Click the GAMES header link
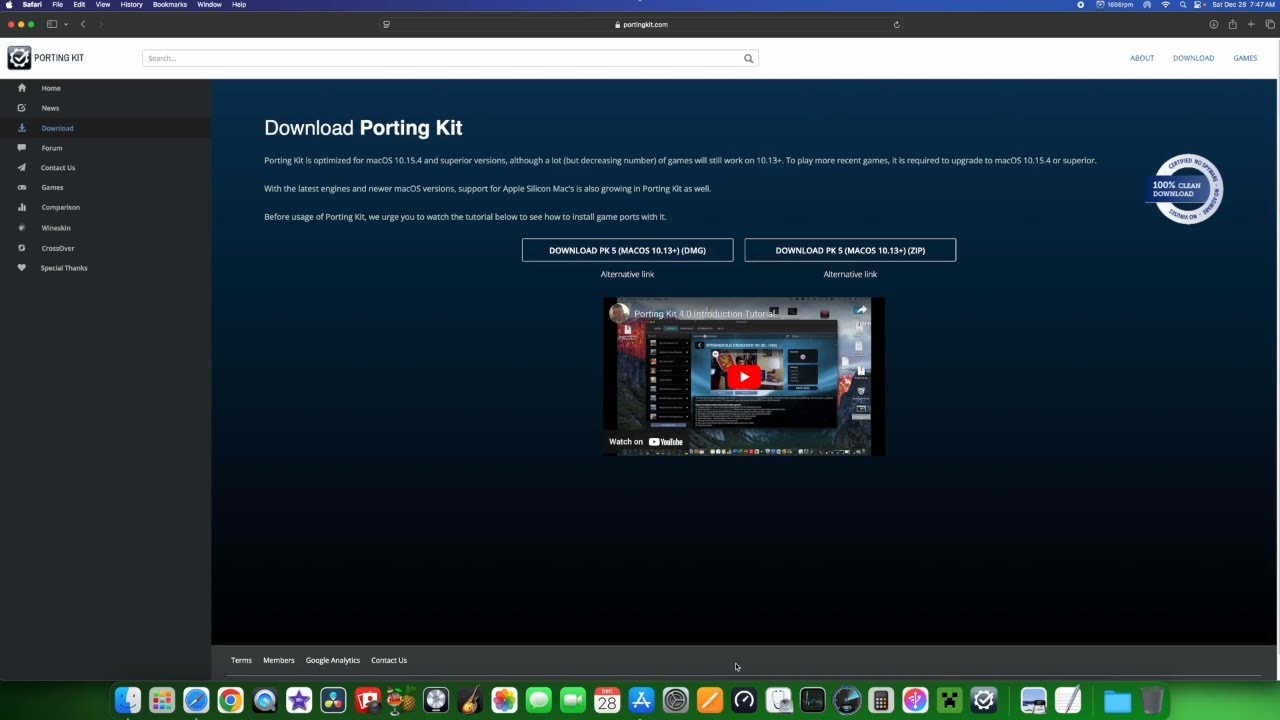 click(1245, 58)
